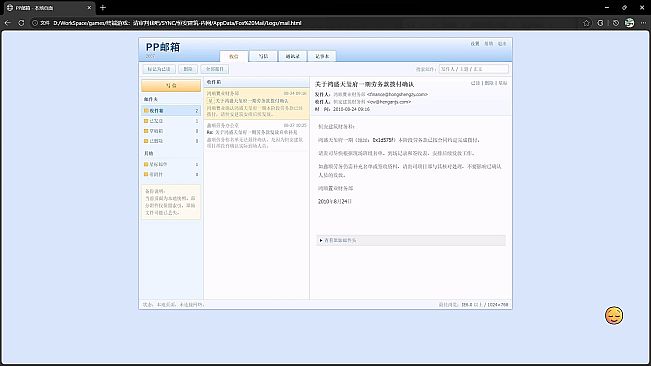Click the 其他 section heading in the sidebar
Screen dimensions: 651x366
click(x=148, y=153)
